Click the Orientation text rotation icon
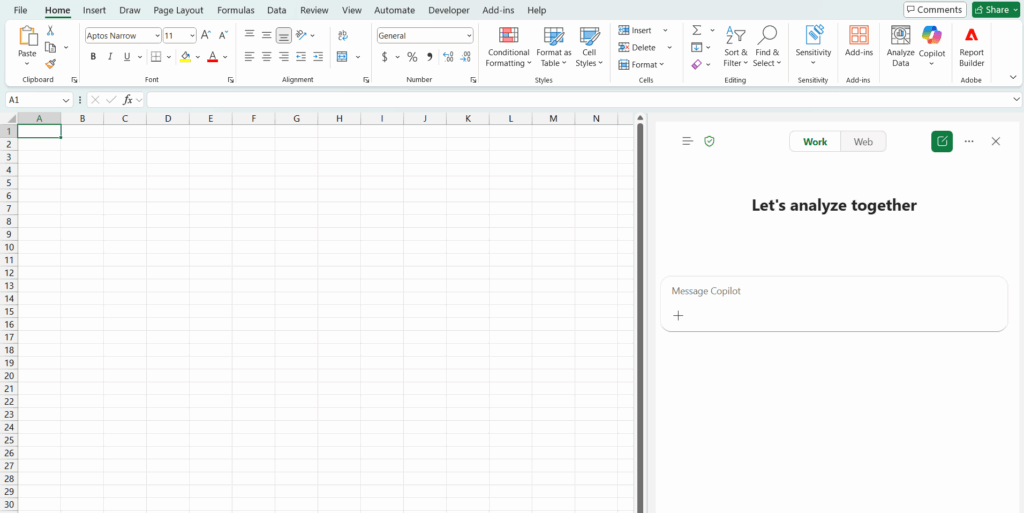 point(300,35)
